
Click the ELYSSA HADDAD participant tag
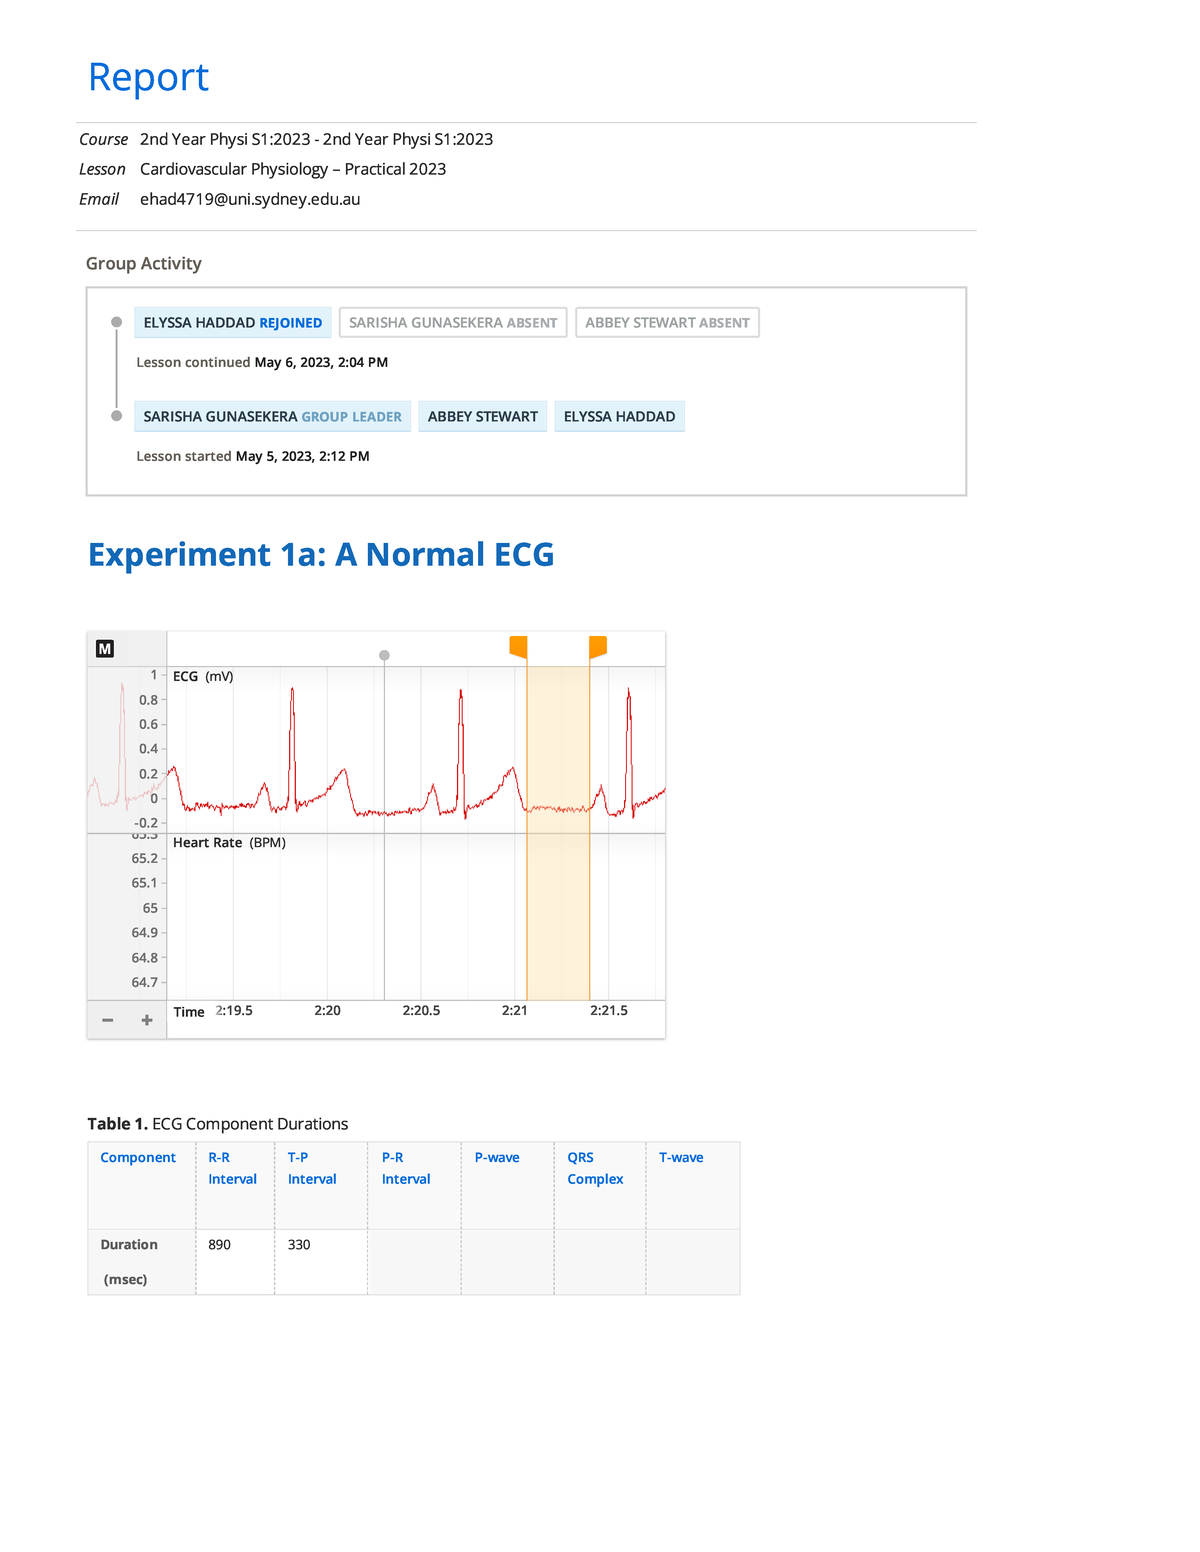coord(620,417)
